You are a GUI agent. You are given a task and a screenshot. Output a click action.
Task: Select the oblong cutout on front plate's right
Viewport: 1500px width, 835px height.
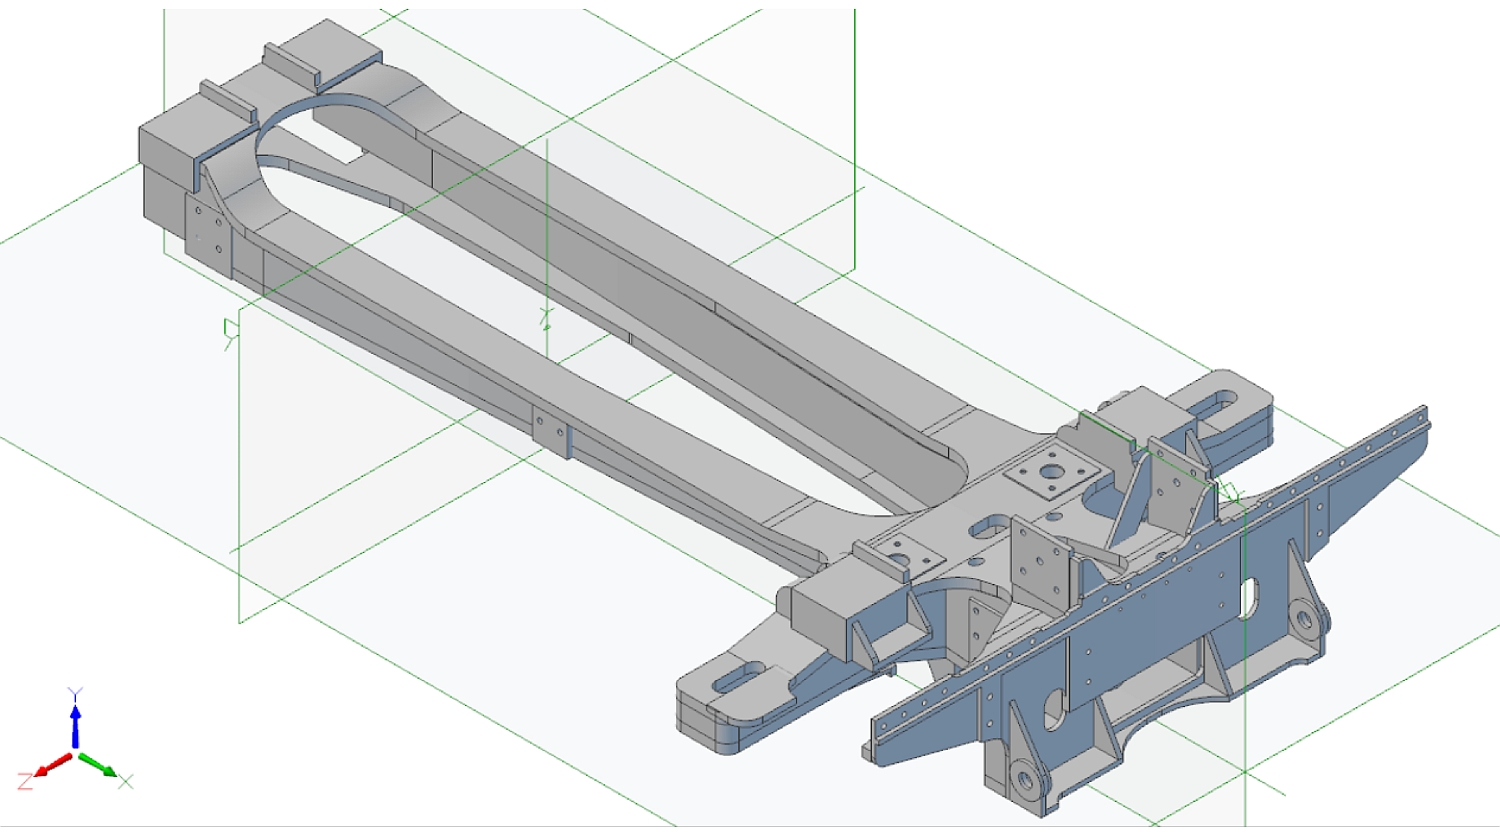coord(1249,597)
